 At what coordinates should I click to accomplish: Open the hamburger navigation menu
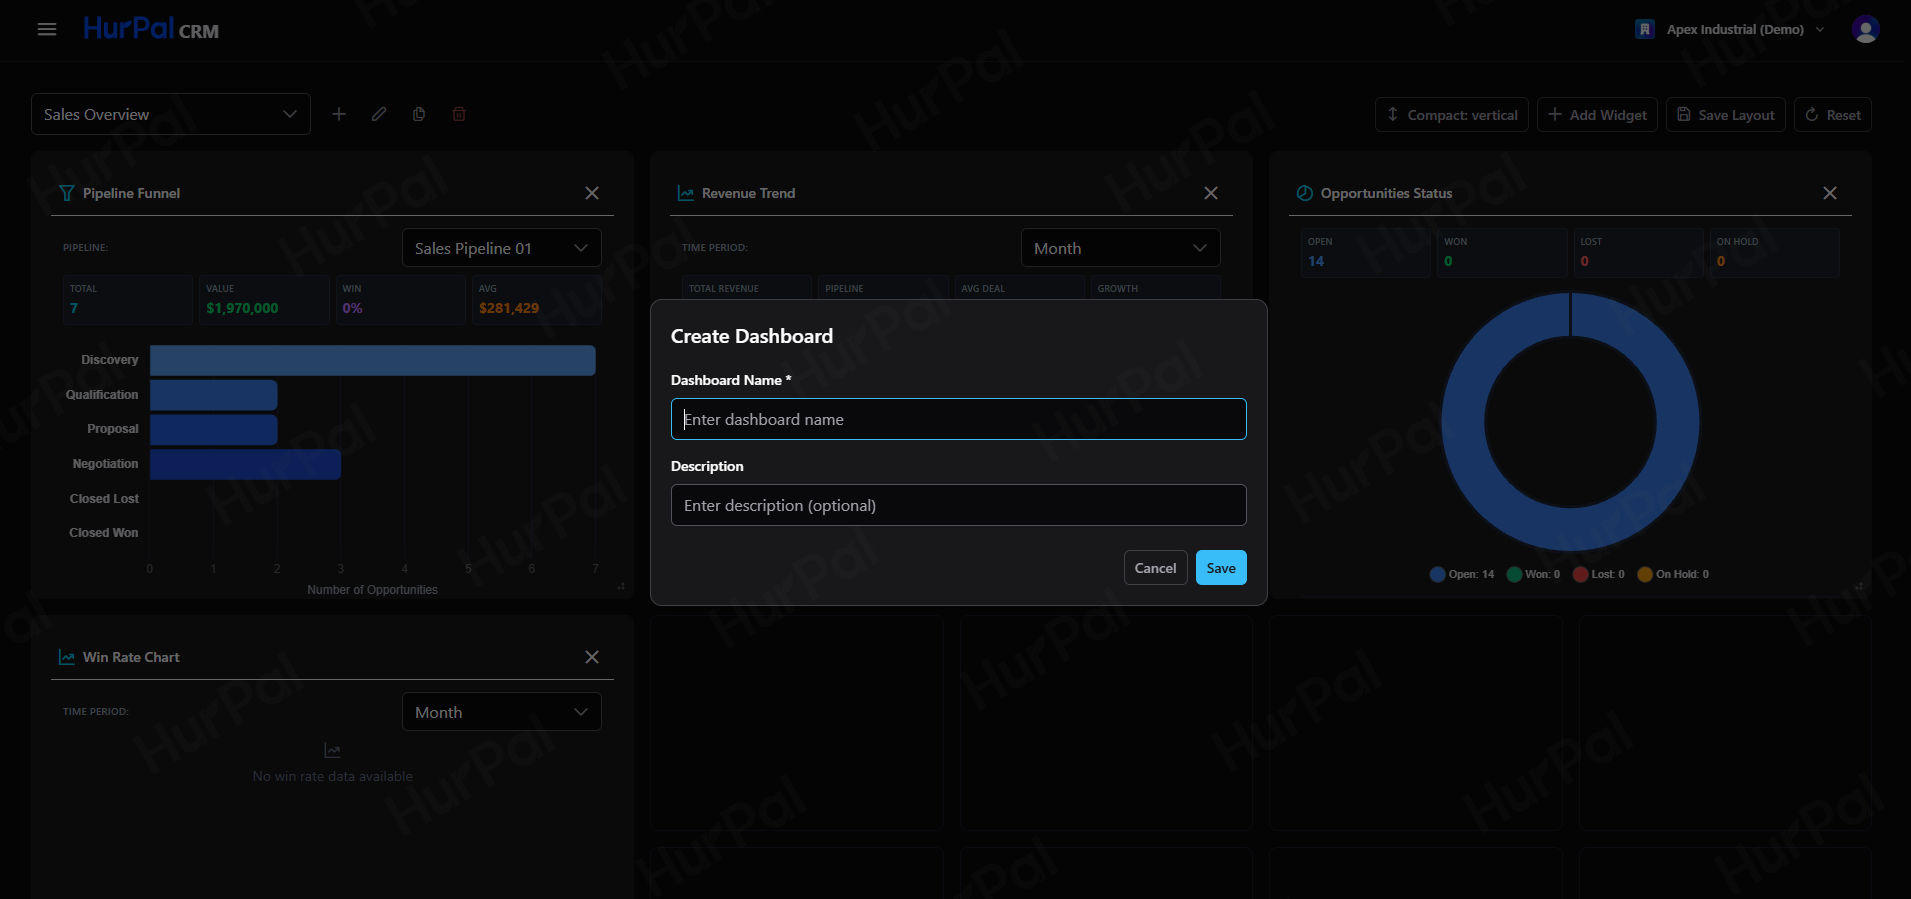point(47,29)
